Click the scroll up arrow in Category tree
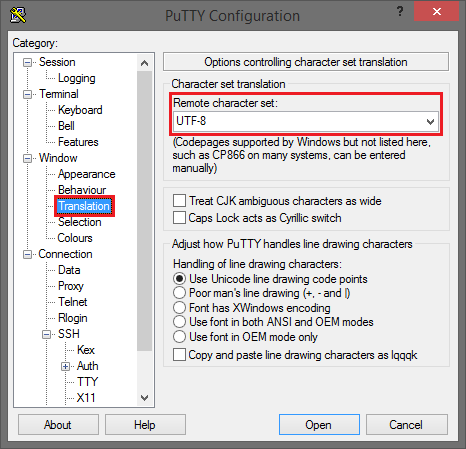466x449 pixels. click(144, 63)
